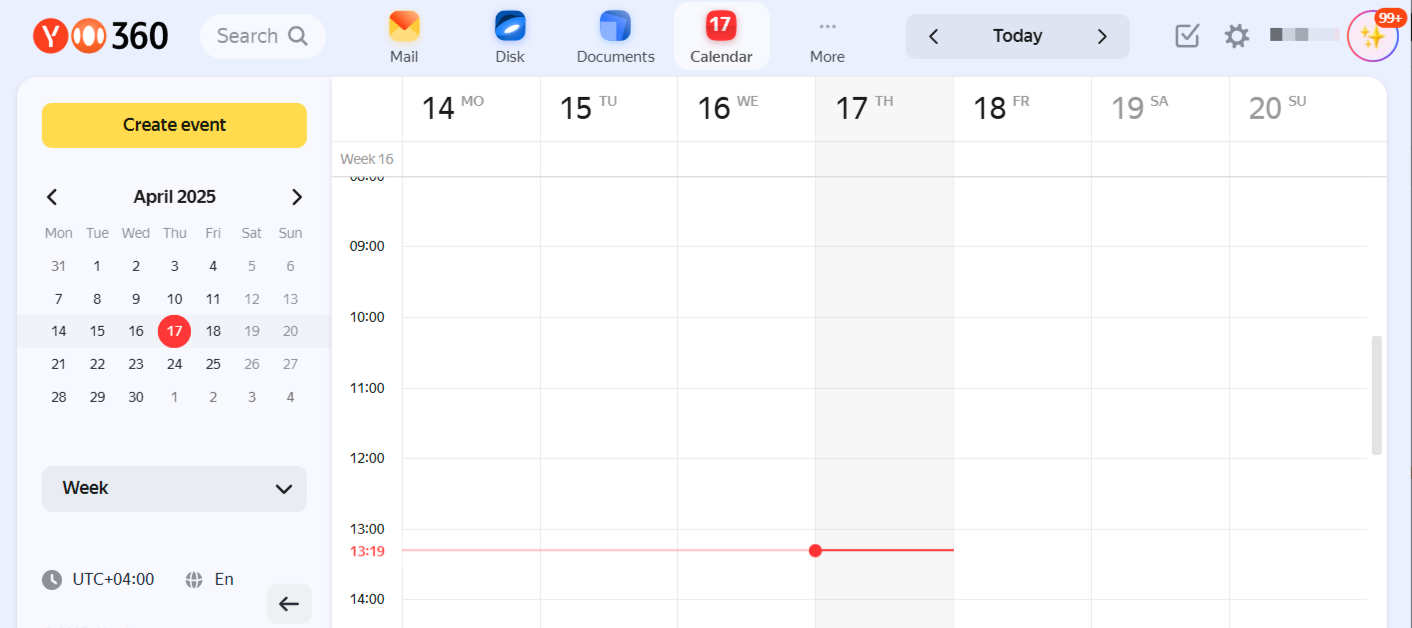Viewport: 1412px width, 628px height.
Task: Click the Create event button
Action: [174, 125]
